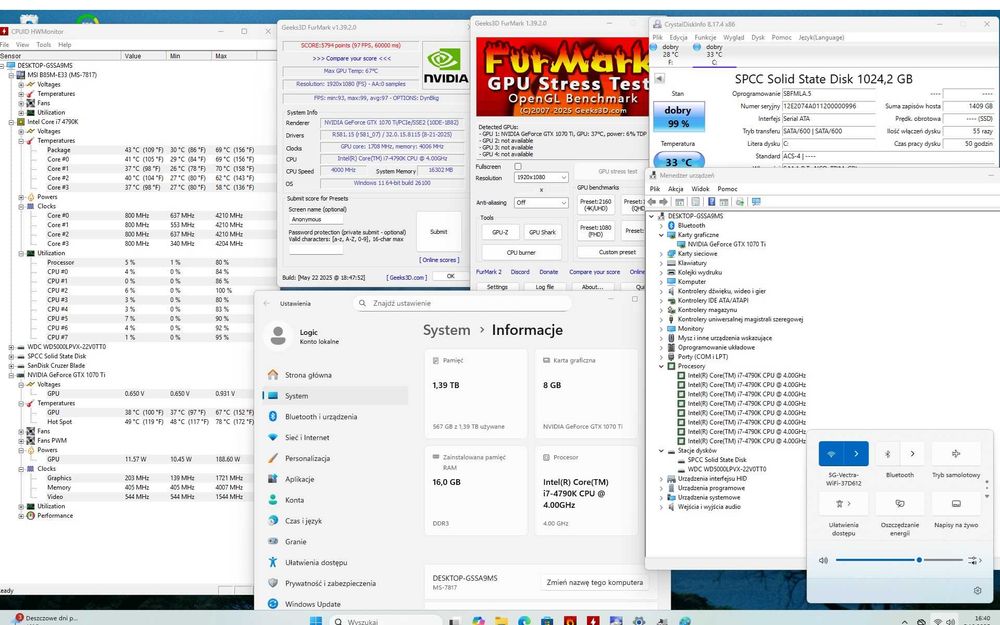Open the View menu in HWMonitor
Image resolution: width=1000 pixels, height=625 pixels.
[22, 45]
